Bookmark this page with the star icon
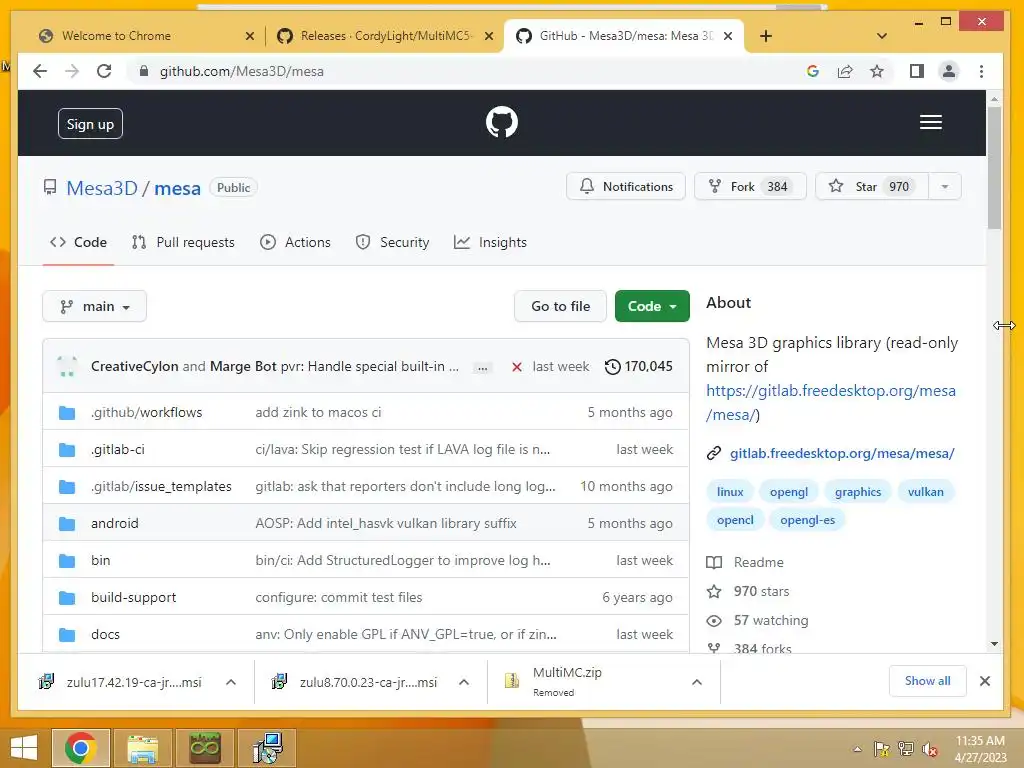 (x=877, y=71)
